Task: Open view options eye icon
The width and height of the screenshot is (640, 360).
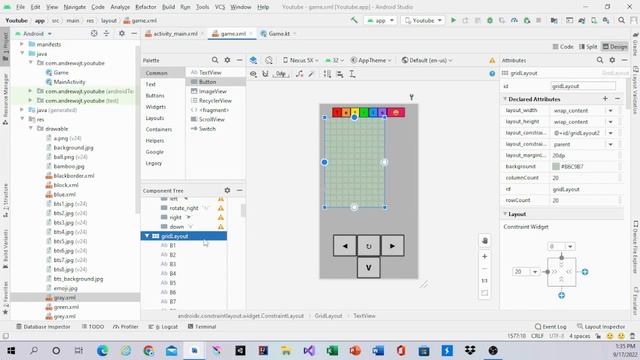Action: [x=253, y=74]
